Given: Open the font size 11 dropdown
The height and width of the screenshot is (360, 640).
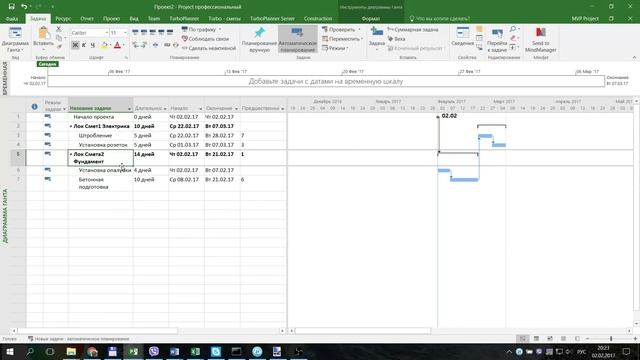Looking at the screenshot, I should (125, 33).
